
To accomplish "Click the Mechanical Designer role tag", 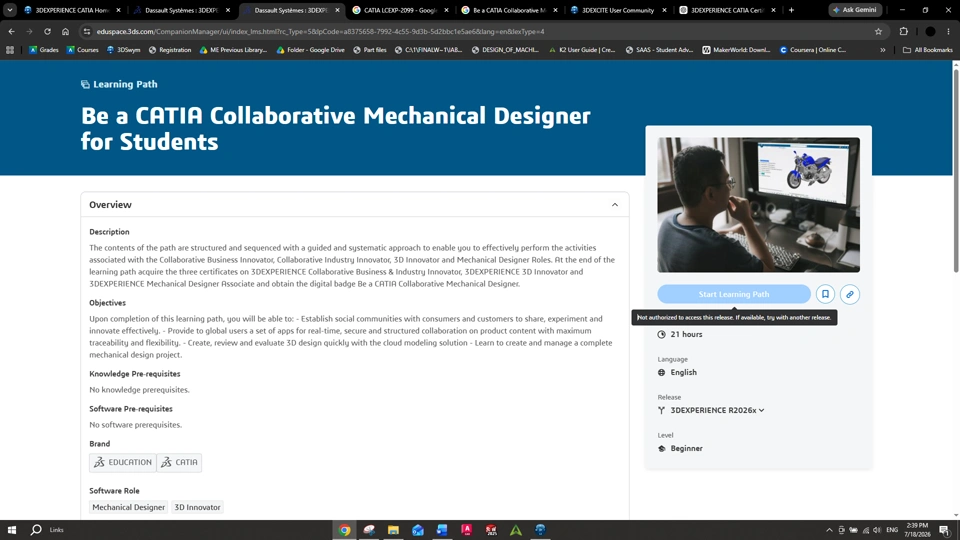I will point(129,507).
